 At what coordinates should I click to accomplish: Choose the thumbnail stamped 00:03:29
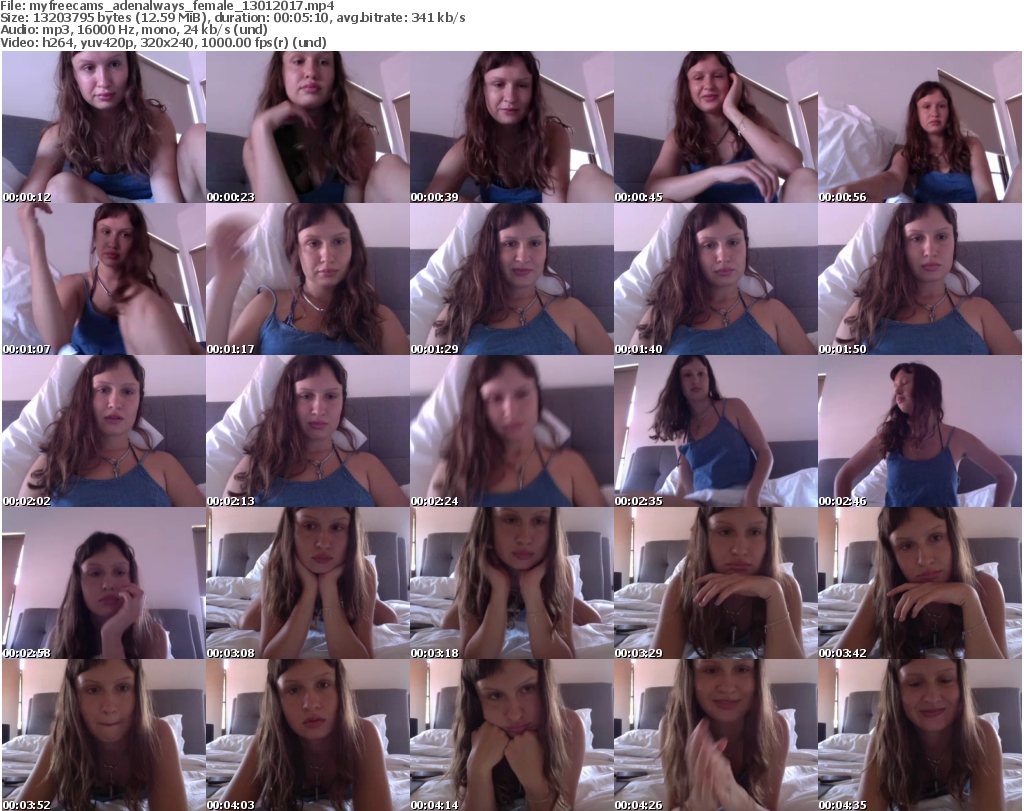715,583
